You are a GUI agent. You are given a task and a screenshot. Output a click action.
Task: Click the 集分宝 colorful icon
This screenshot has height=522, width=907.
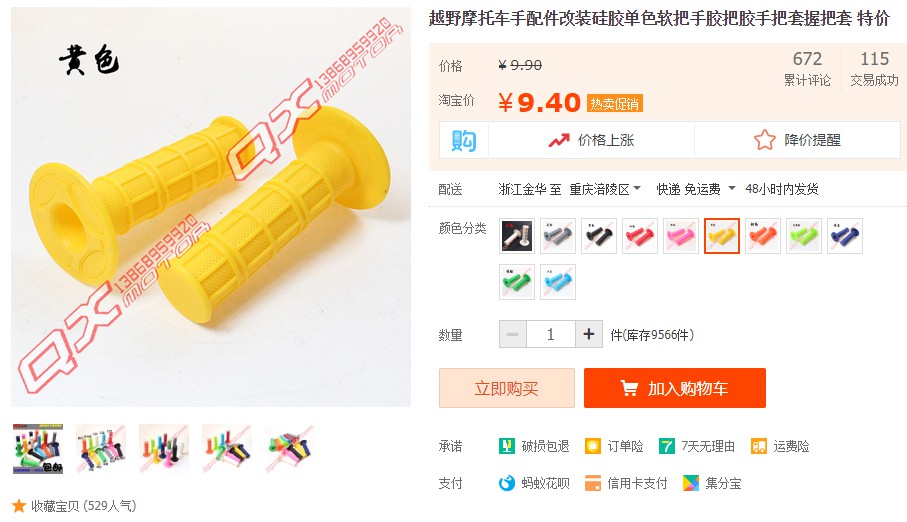tap(691, 483)
